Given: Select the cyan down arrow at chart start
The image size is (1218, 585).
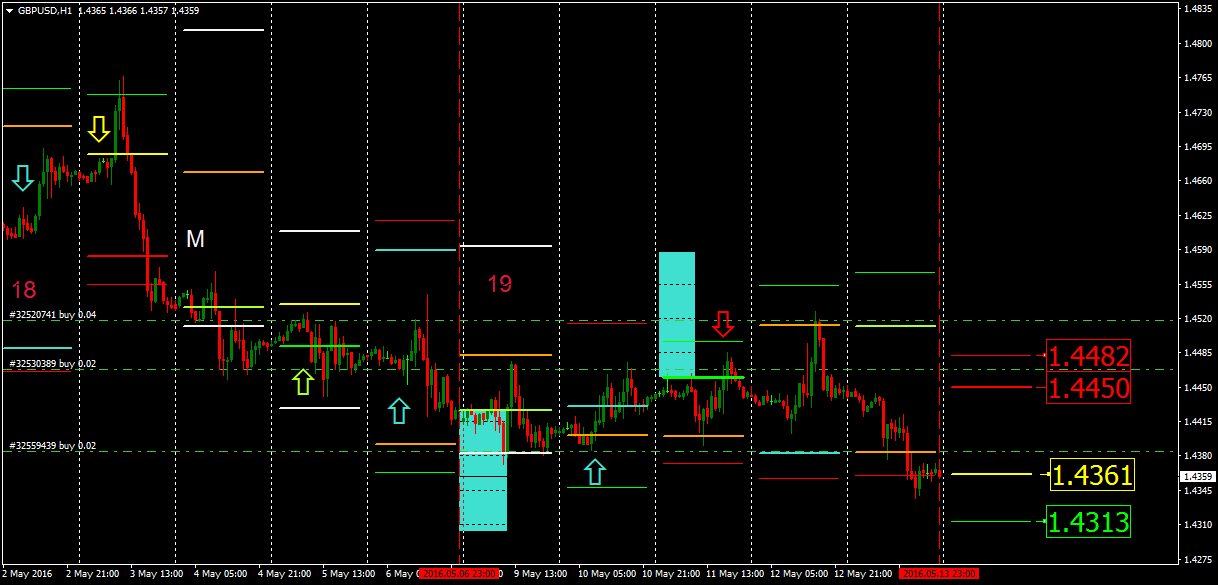Looking at the screenshot, I should [23, 178].
